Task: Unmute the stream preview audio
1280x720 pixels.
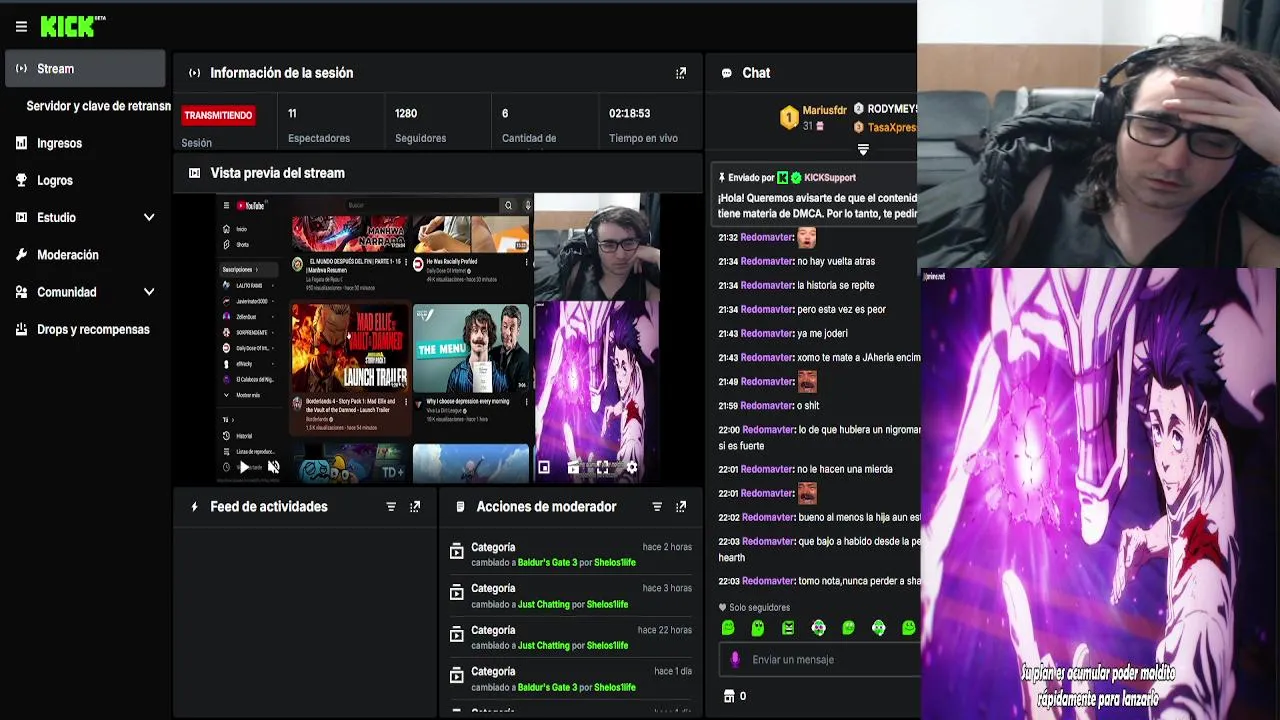Action: click(273, 467)
